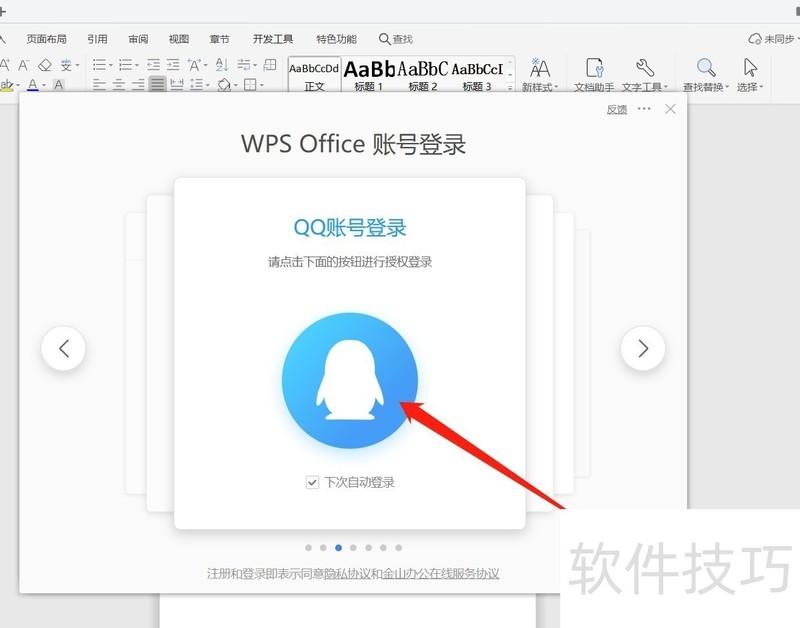Click the 新样式 new style icon
This screenshot has height=628, width=800.
tap(540, 74)
